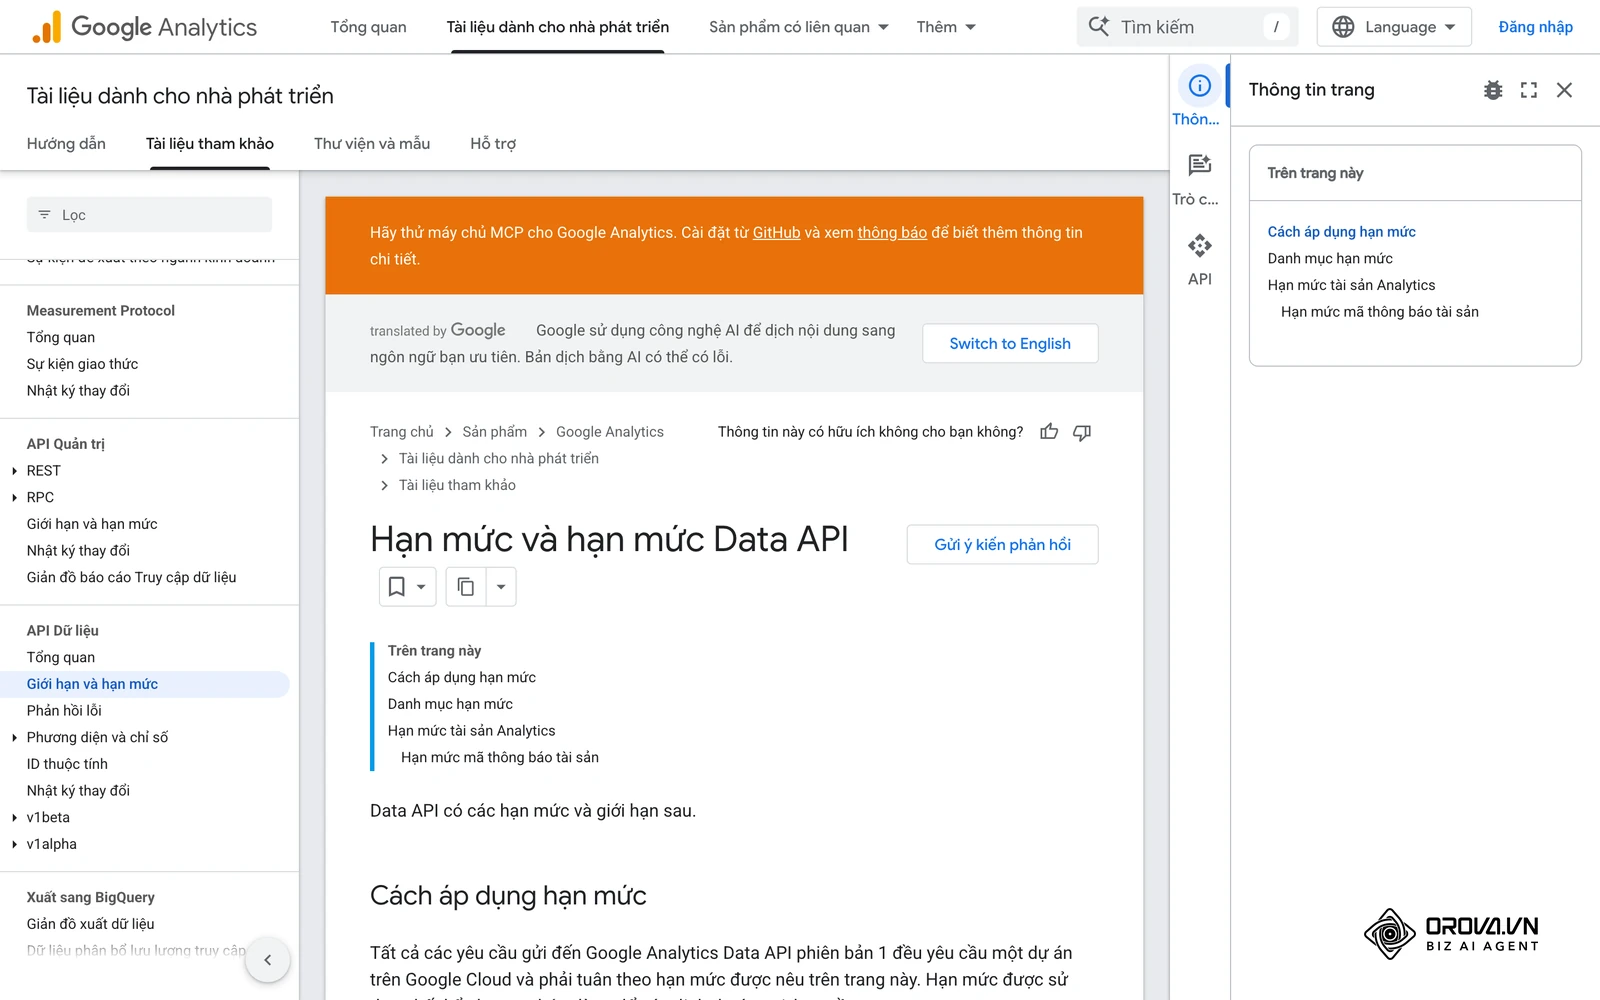Jump to Hạn mức mã thông báo tài sản in content TOC

pyautogui.click(x=500, y=758)
